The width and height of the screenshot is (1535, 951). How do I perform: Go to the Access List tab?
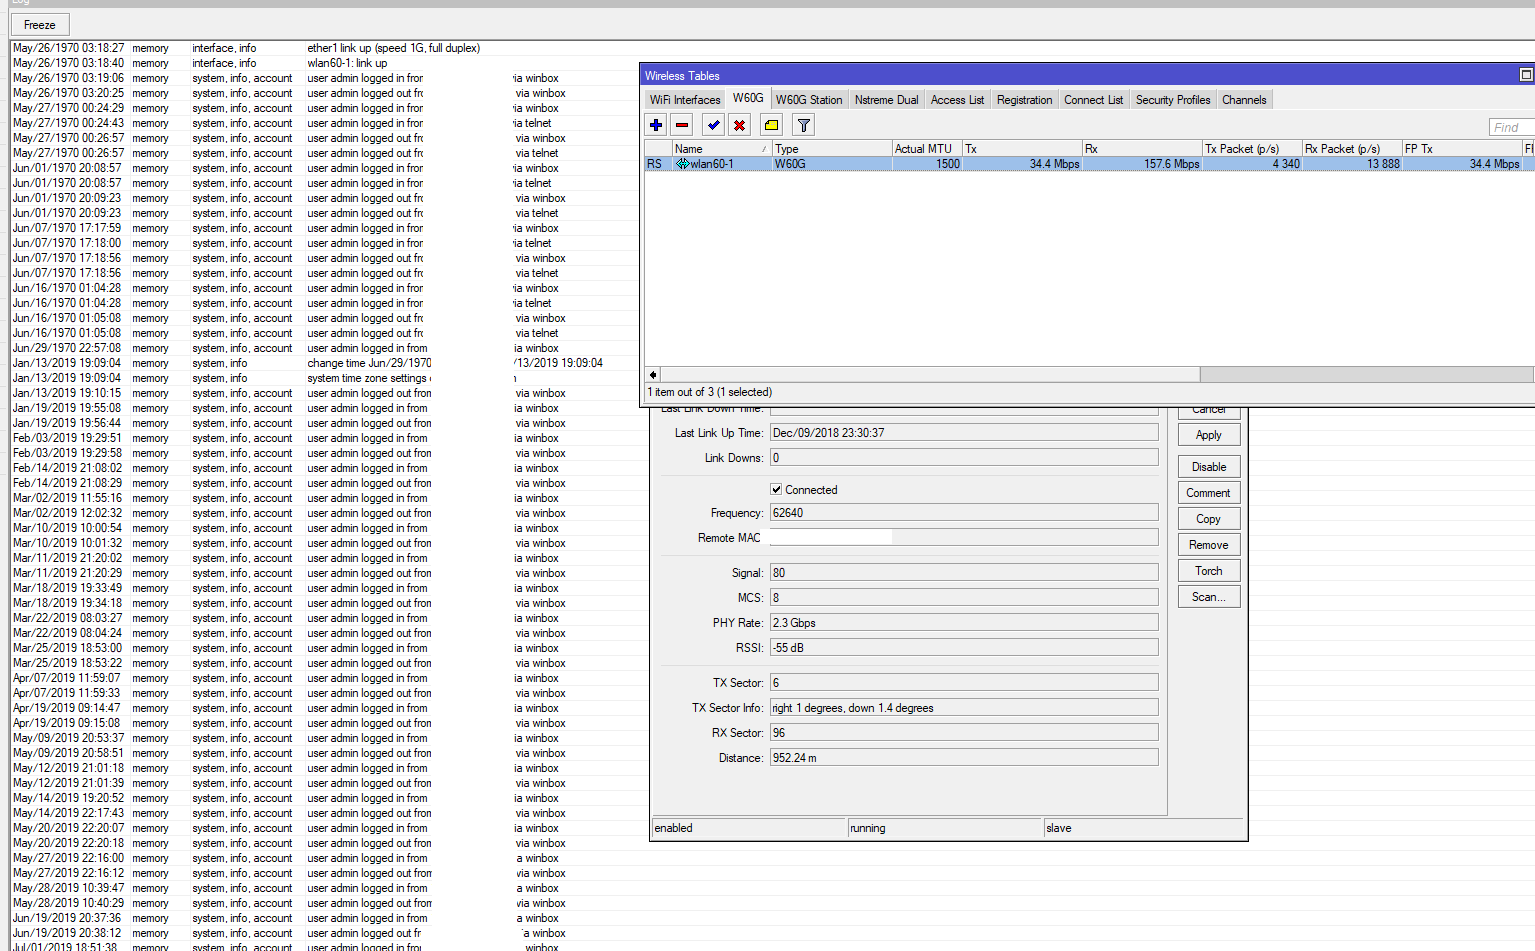[957, 100]
